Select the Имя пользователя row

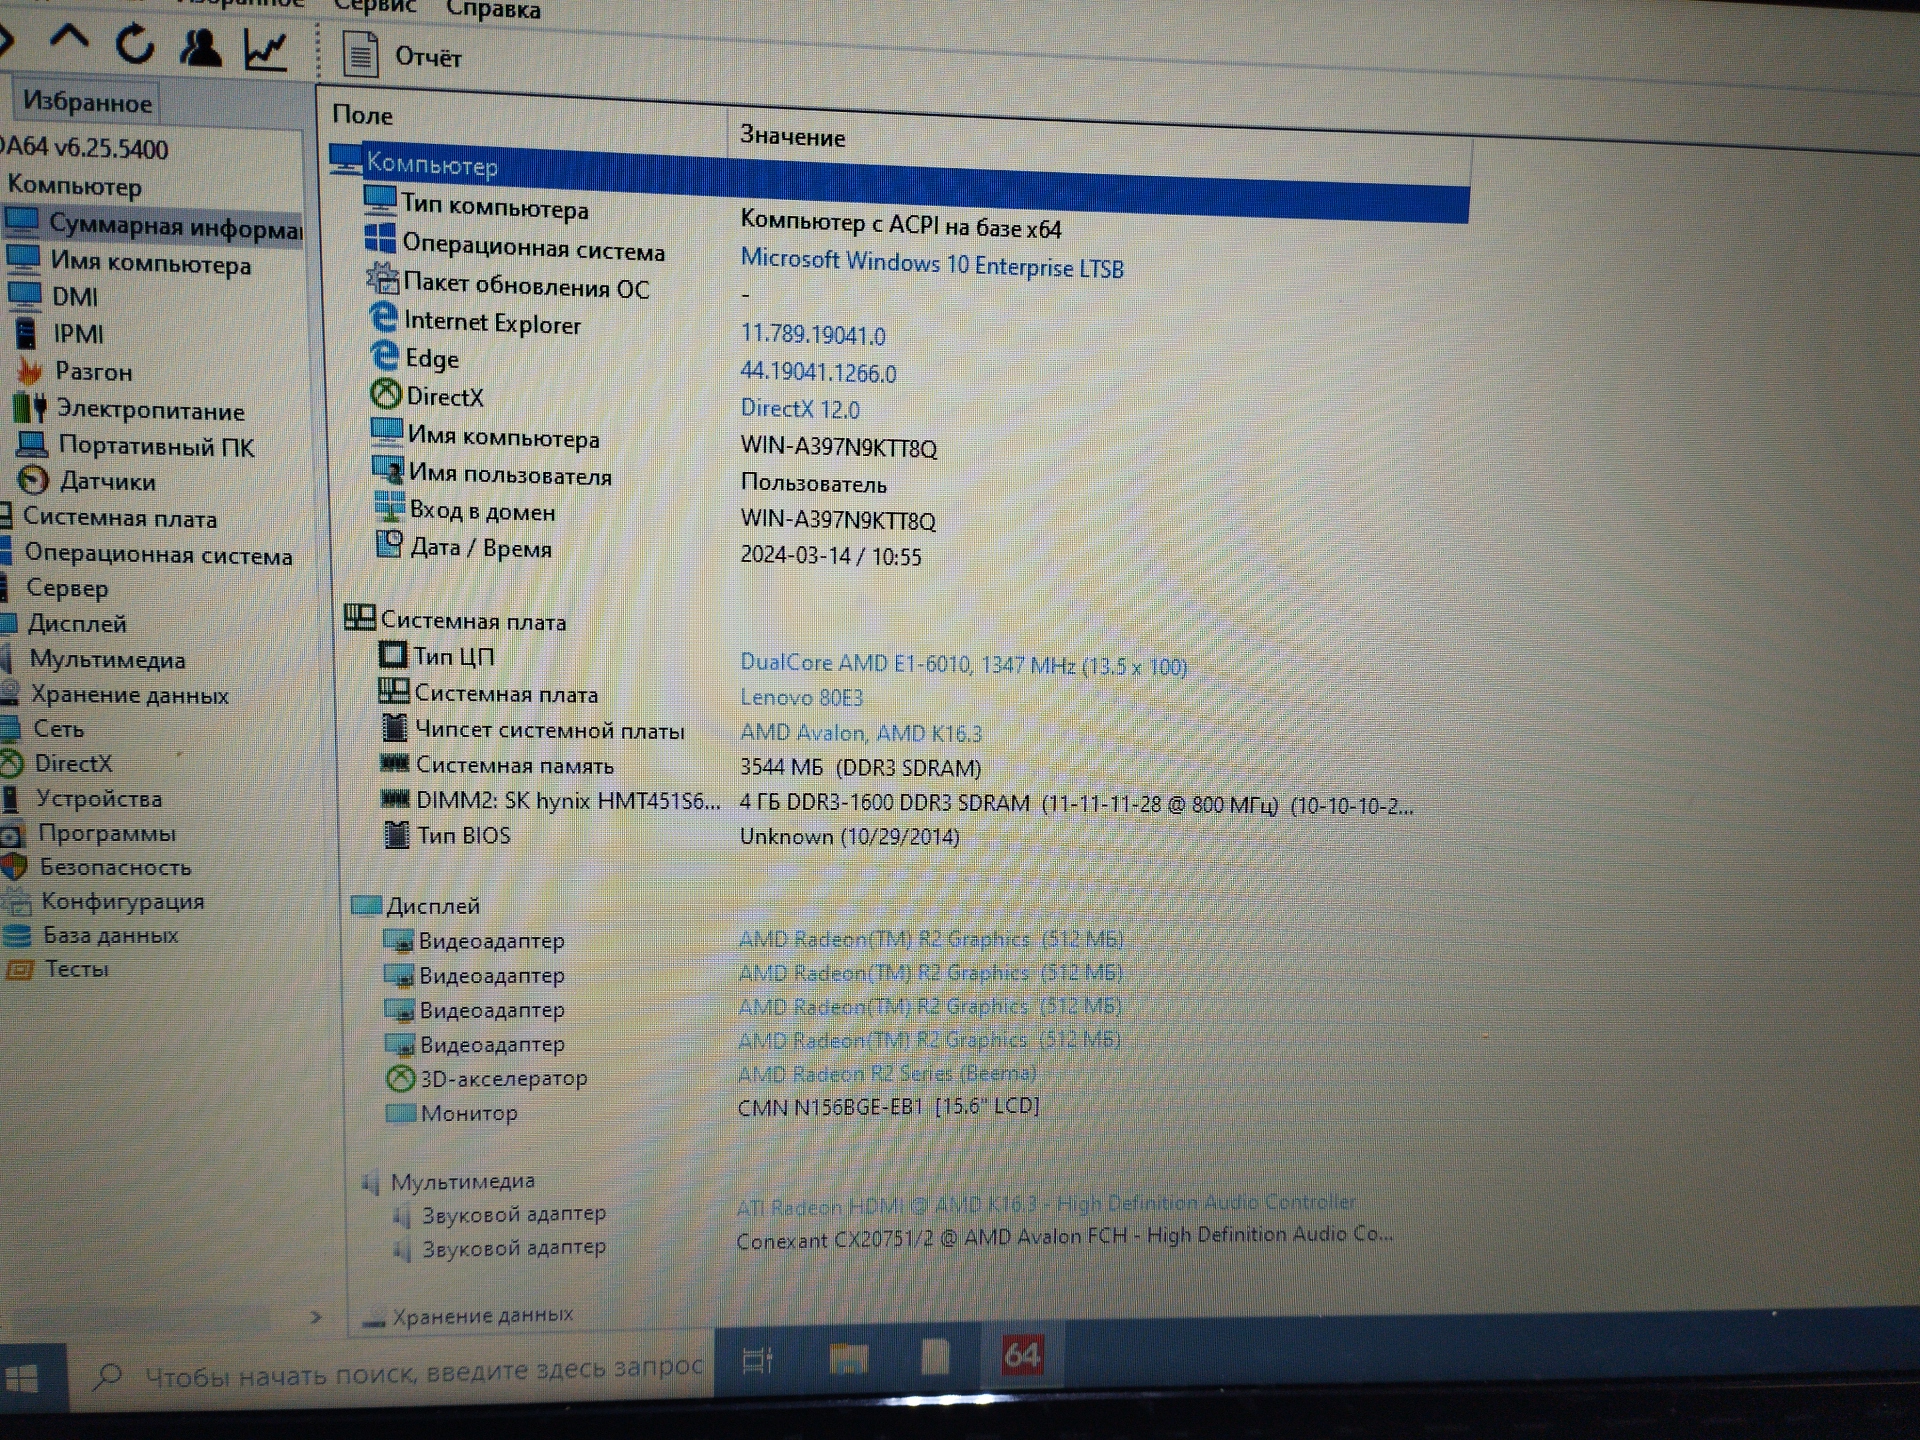pos(630,478)
